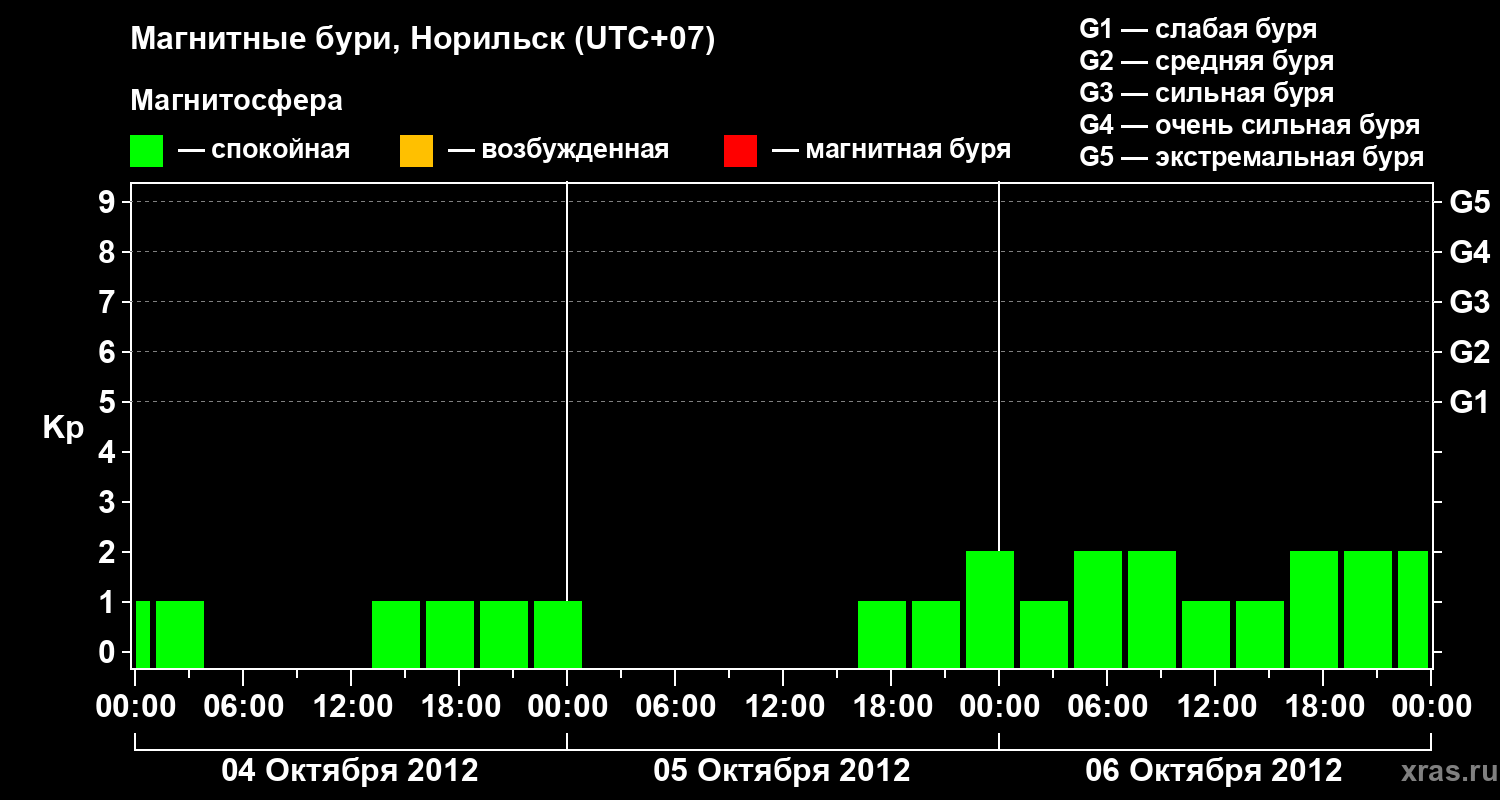Viewport: 1500px width, 800px height.
Task: Click the 'Kp' axis title
Action: (x=63, y=428)
